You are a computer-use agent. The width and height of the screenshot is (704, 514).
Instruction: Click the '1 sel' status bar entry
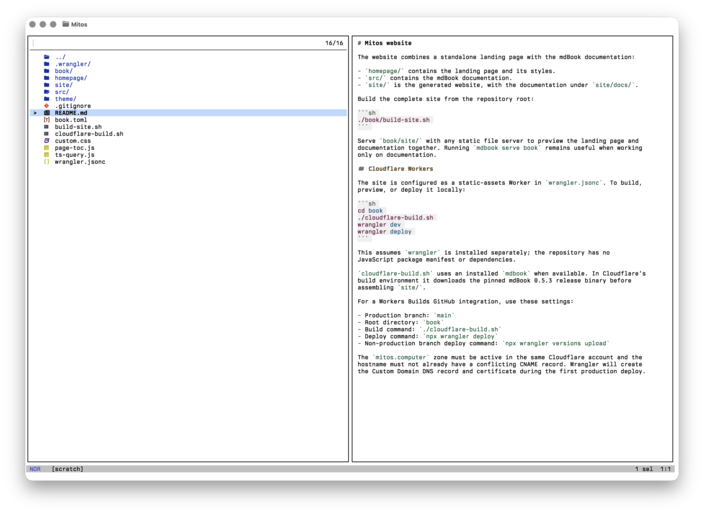tap(644, 469)
